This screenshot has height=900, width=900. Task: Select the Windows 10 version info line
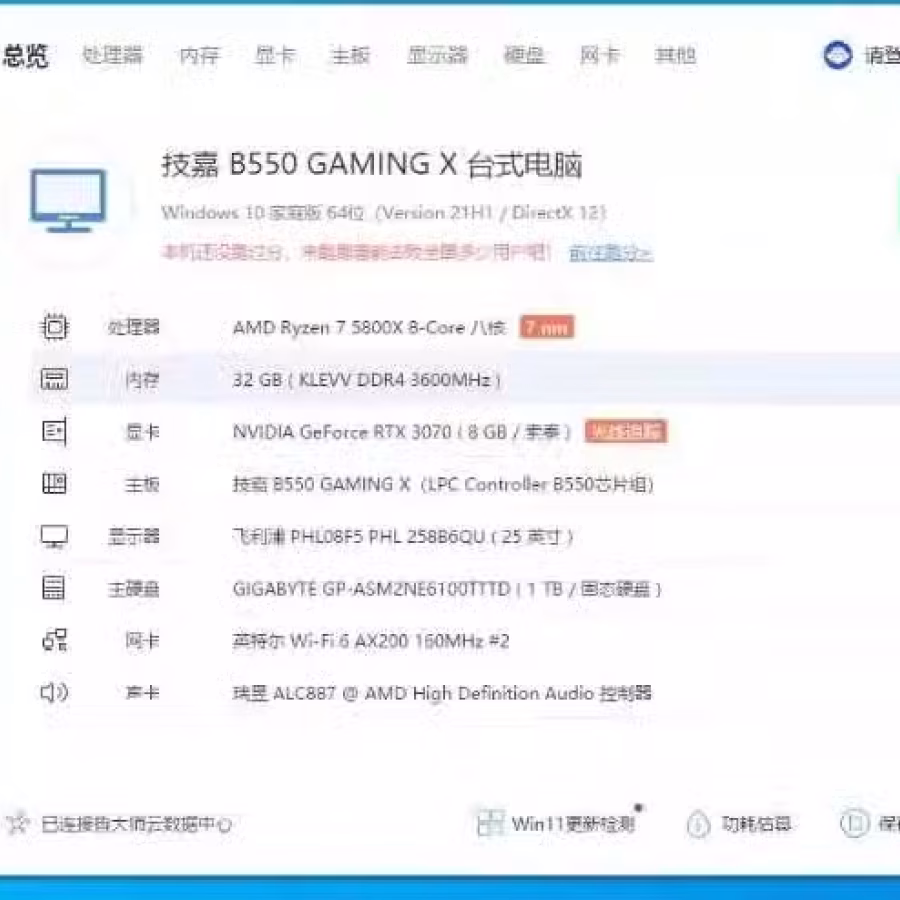click(383, 213)
